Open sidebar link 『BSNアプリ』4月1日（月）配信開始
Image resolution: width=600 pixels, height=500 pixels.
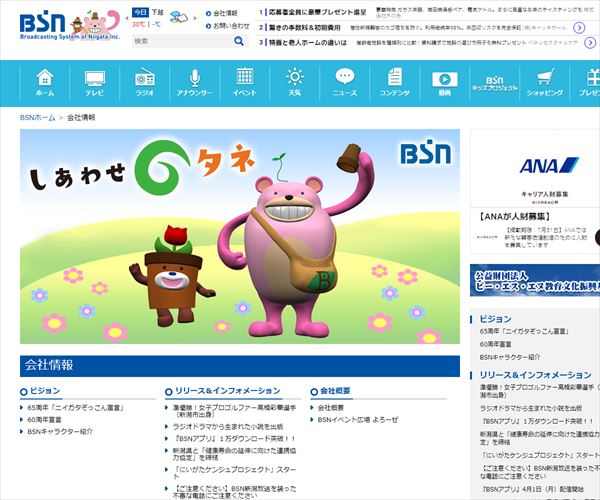(533, 489)
